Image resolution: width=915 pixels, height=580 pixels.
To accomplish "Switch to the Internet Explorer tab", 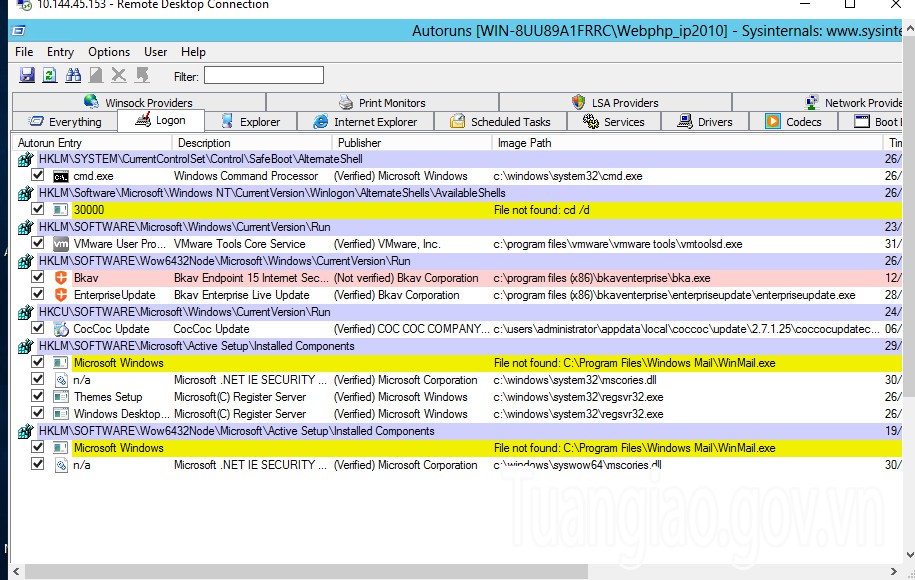I will [x=366, y=122].
